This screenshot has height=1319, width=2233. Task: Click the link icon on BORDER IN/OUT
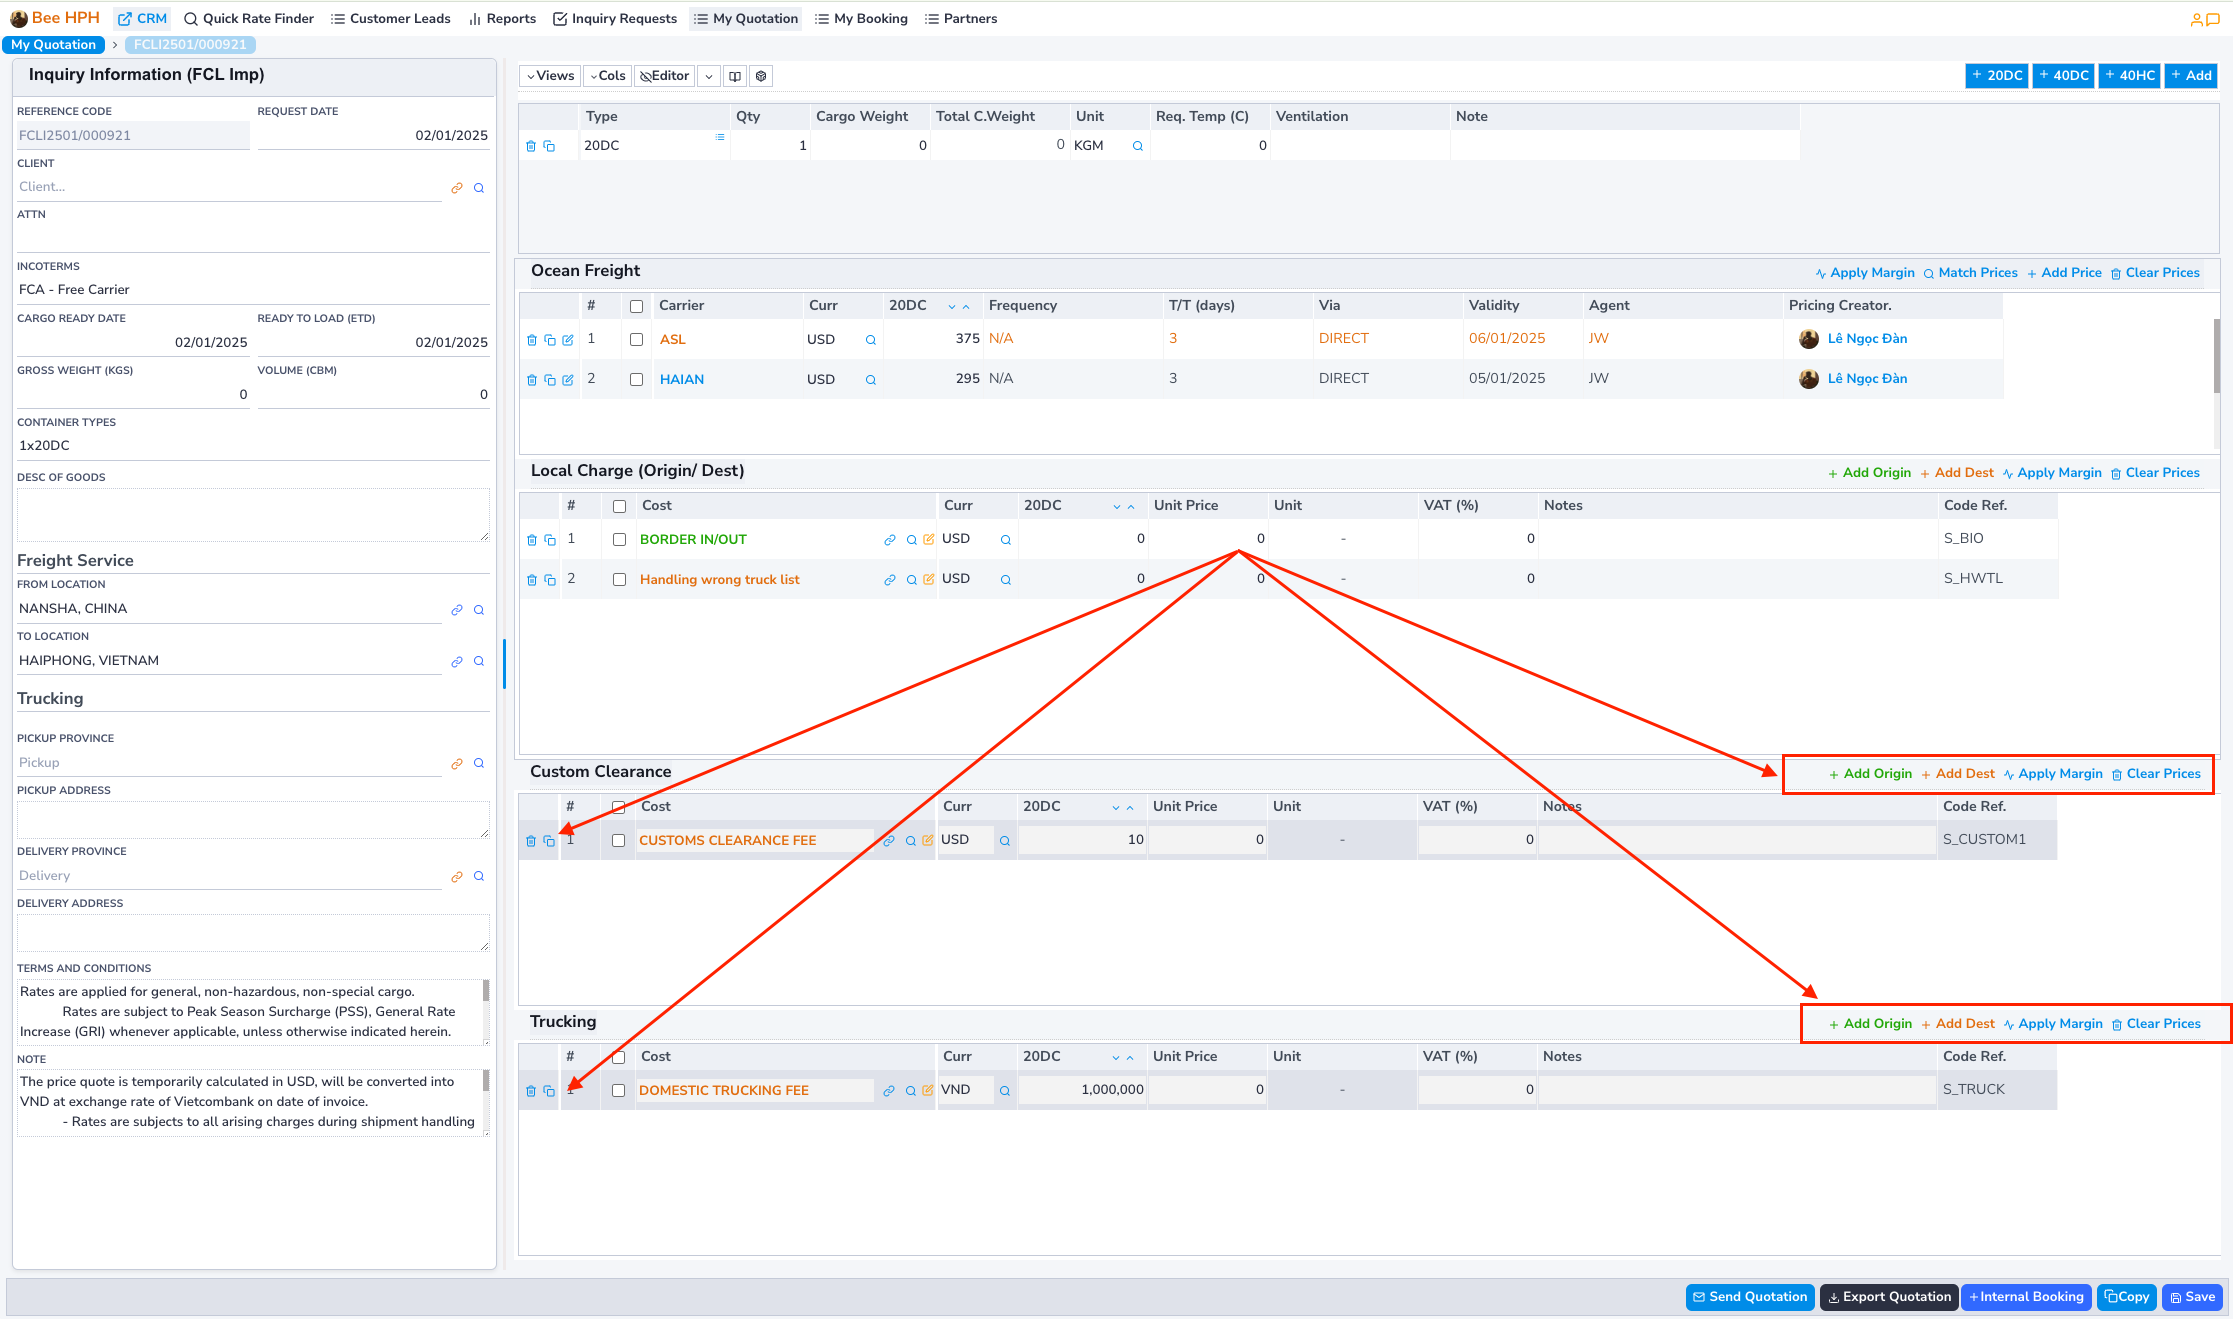[x=889, y=540]
